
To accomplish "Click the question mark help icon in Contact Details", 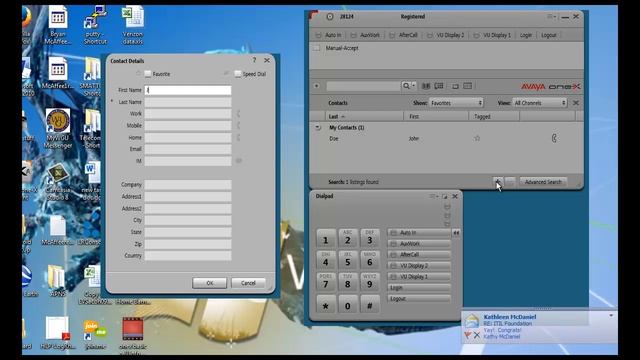I will point(254,60).
